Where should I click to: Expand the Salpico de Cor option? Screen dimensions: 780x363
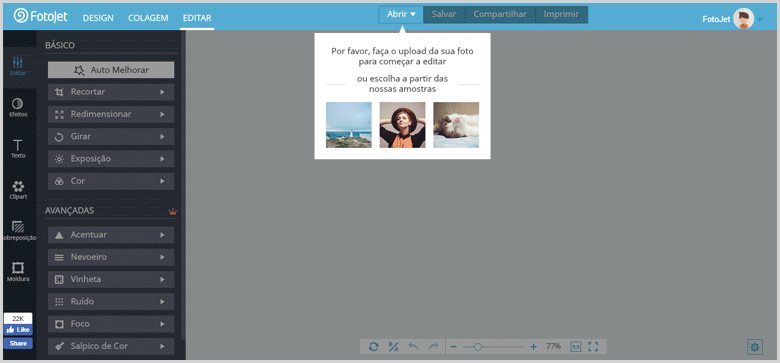point(111,346)
